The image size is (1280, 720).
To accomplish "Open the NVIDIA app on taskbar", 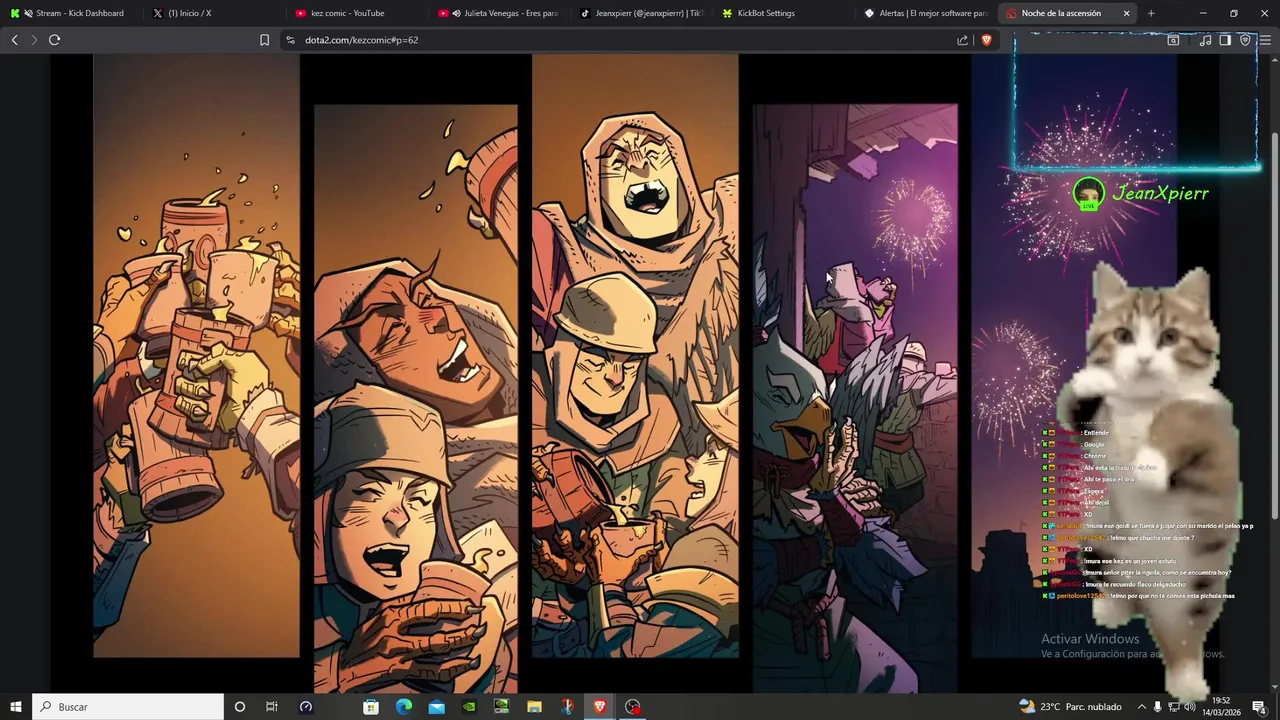I will [469, 707].
